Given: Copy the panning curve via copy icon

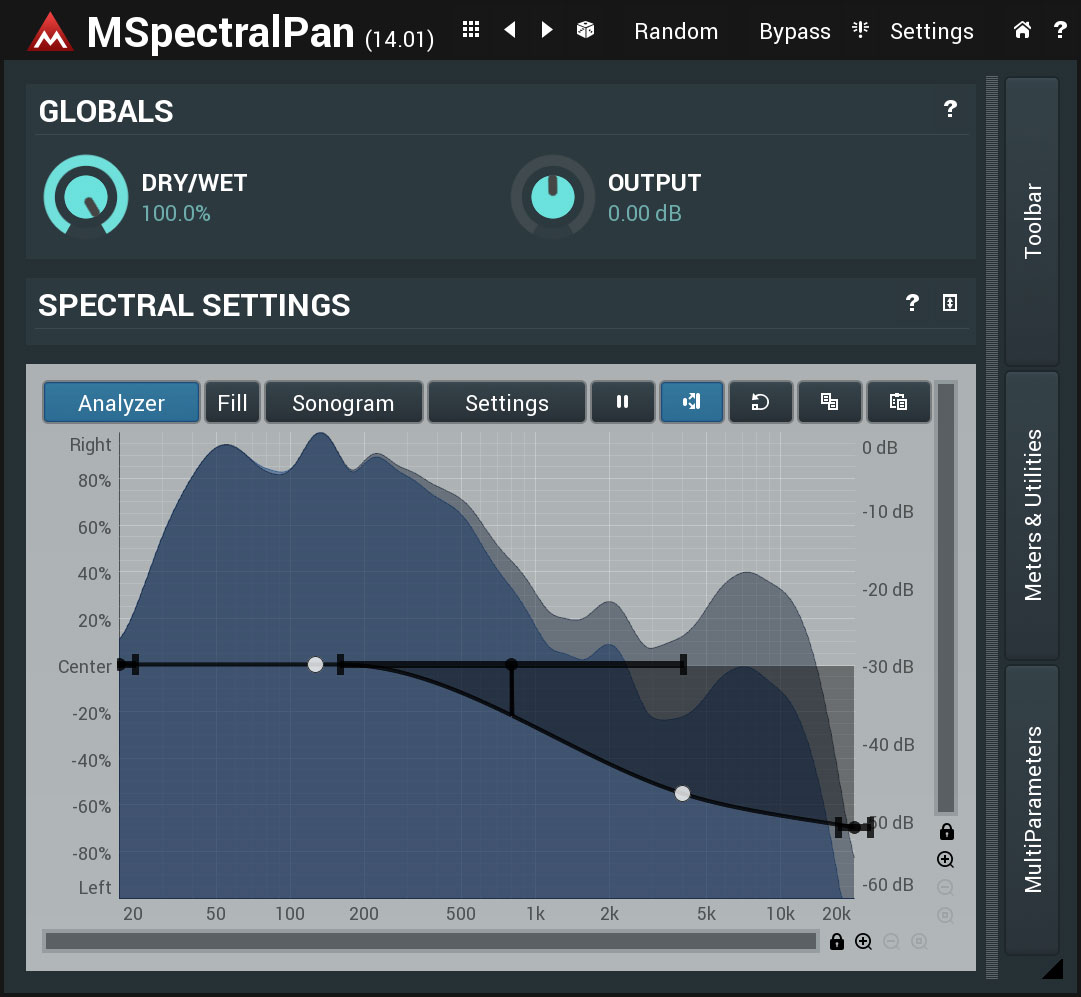Looking at the screenshot, I should click(830, 401).
